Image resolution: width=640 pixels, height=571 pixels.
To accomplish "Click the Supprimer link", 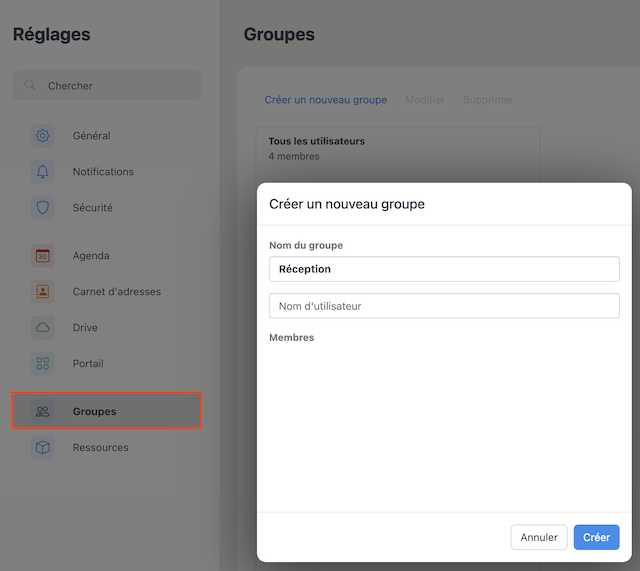I will [488, 100].
